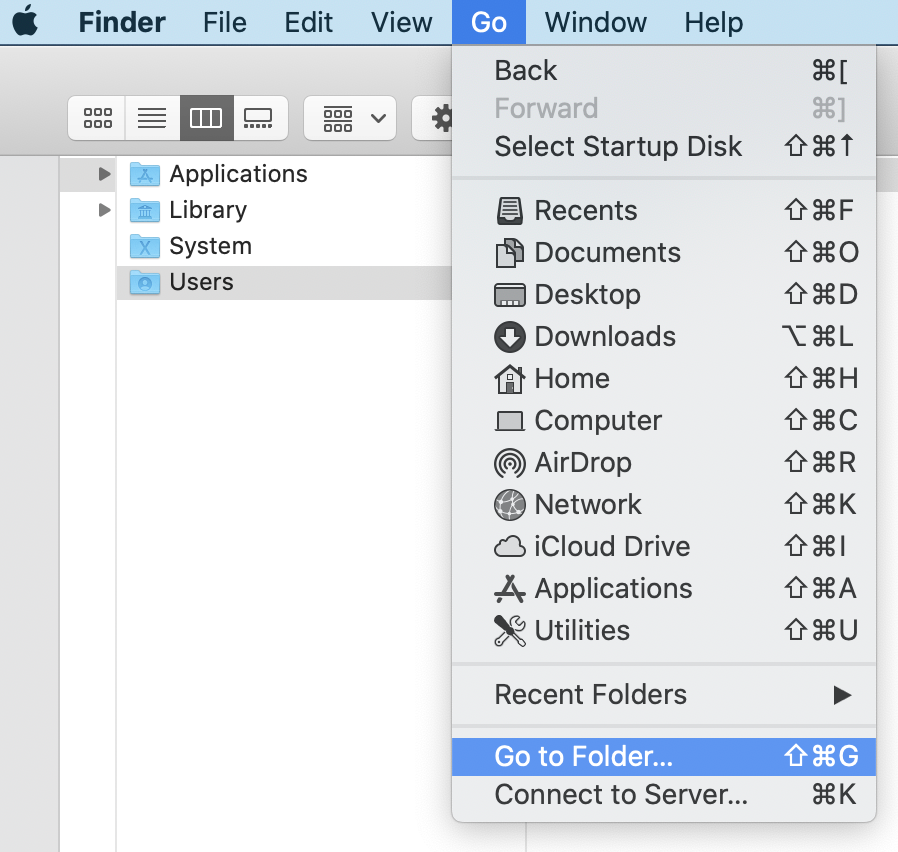Screen dimensions: 898x852
Task: Expand the Recent Folders submenu arrow
Action: (x=842, y=695)
